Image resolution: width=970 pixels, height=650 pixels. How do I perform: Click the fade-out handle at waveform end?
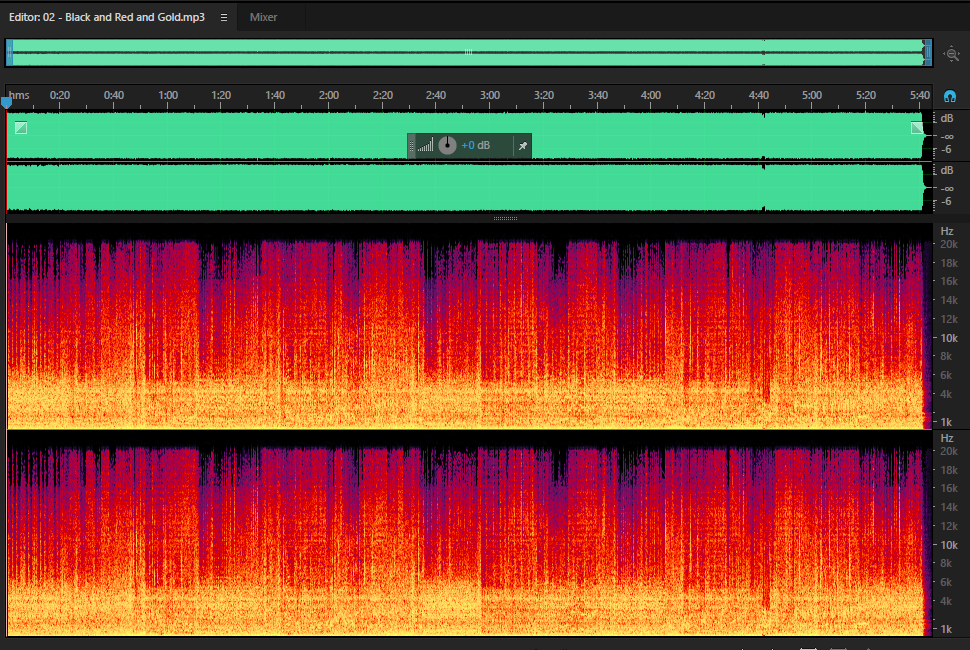click(x=917, y=128)
